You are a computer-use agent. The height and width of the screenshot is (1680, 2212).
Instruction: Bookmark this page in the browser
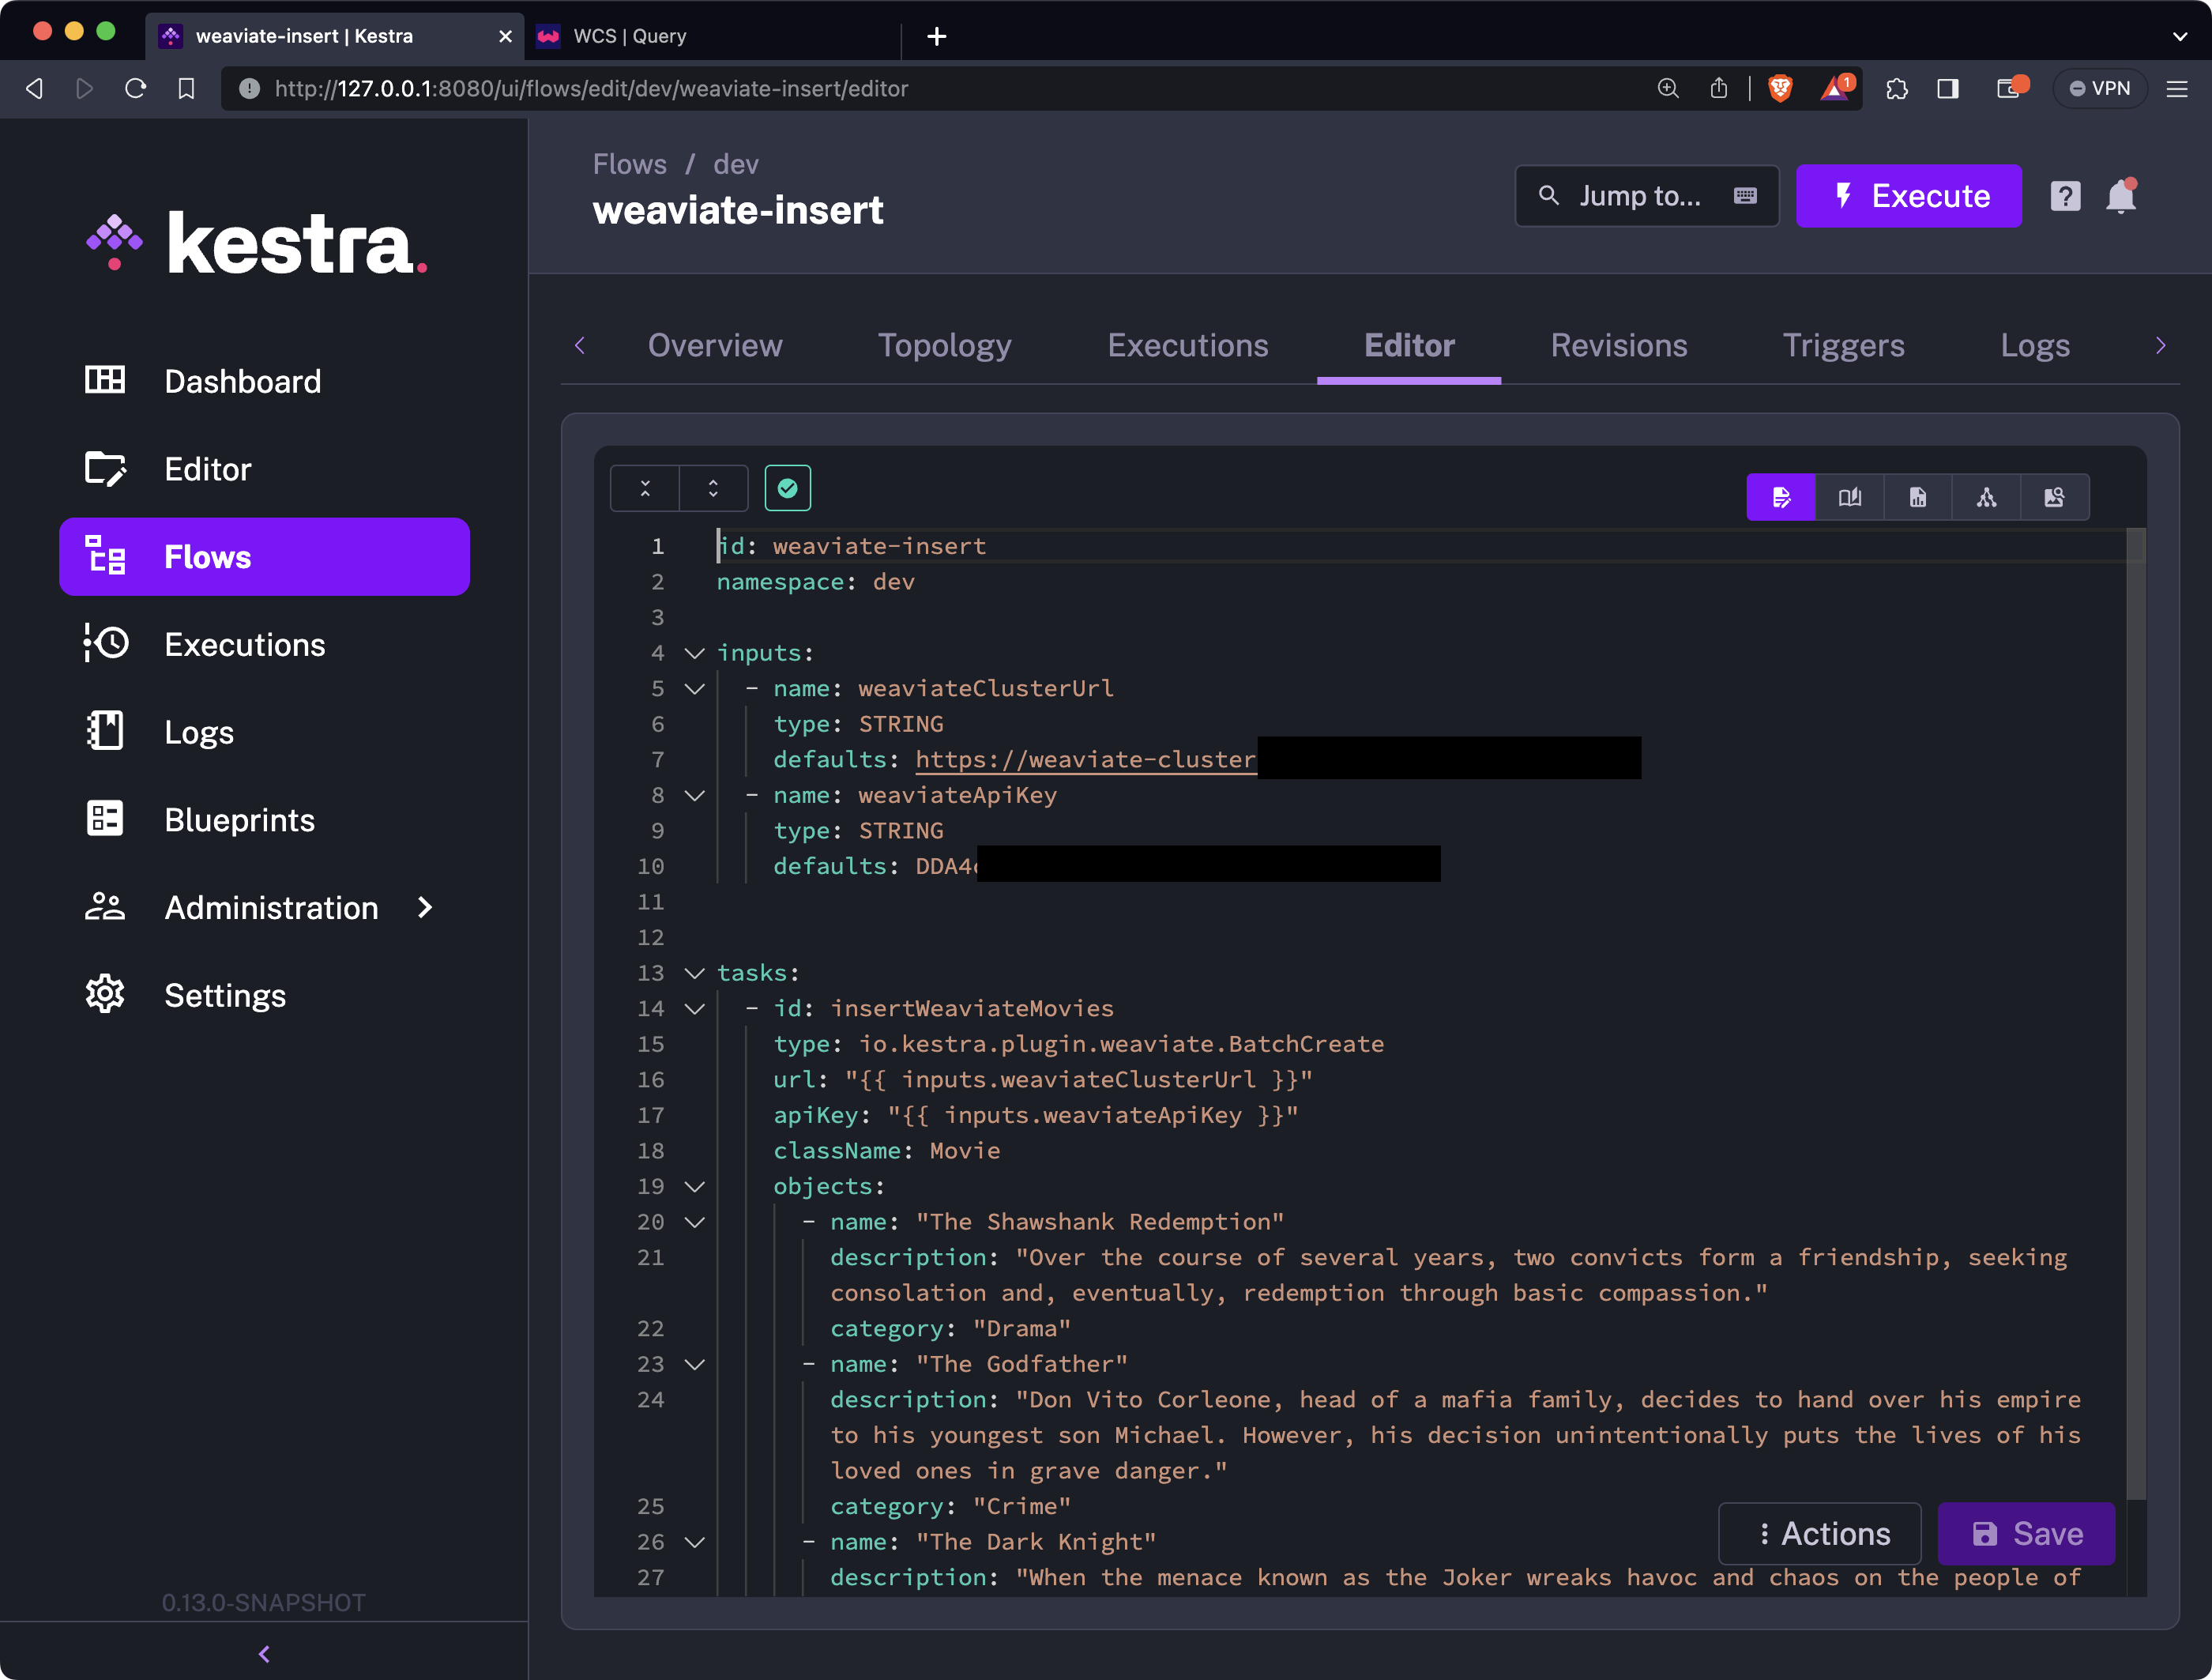point(186,88)
